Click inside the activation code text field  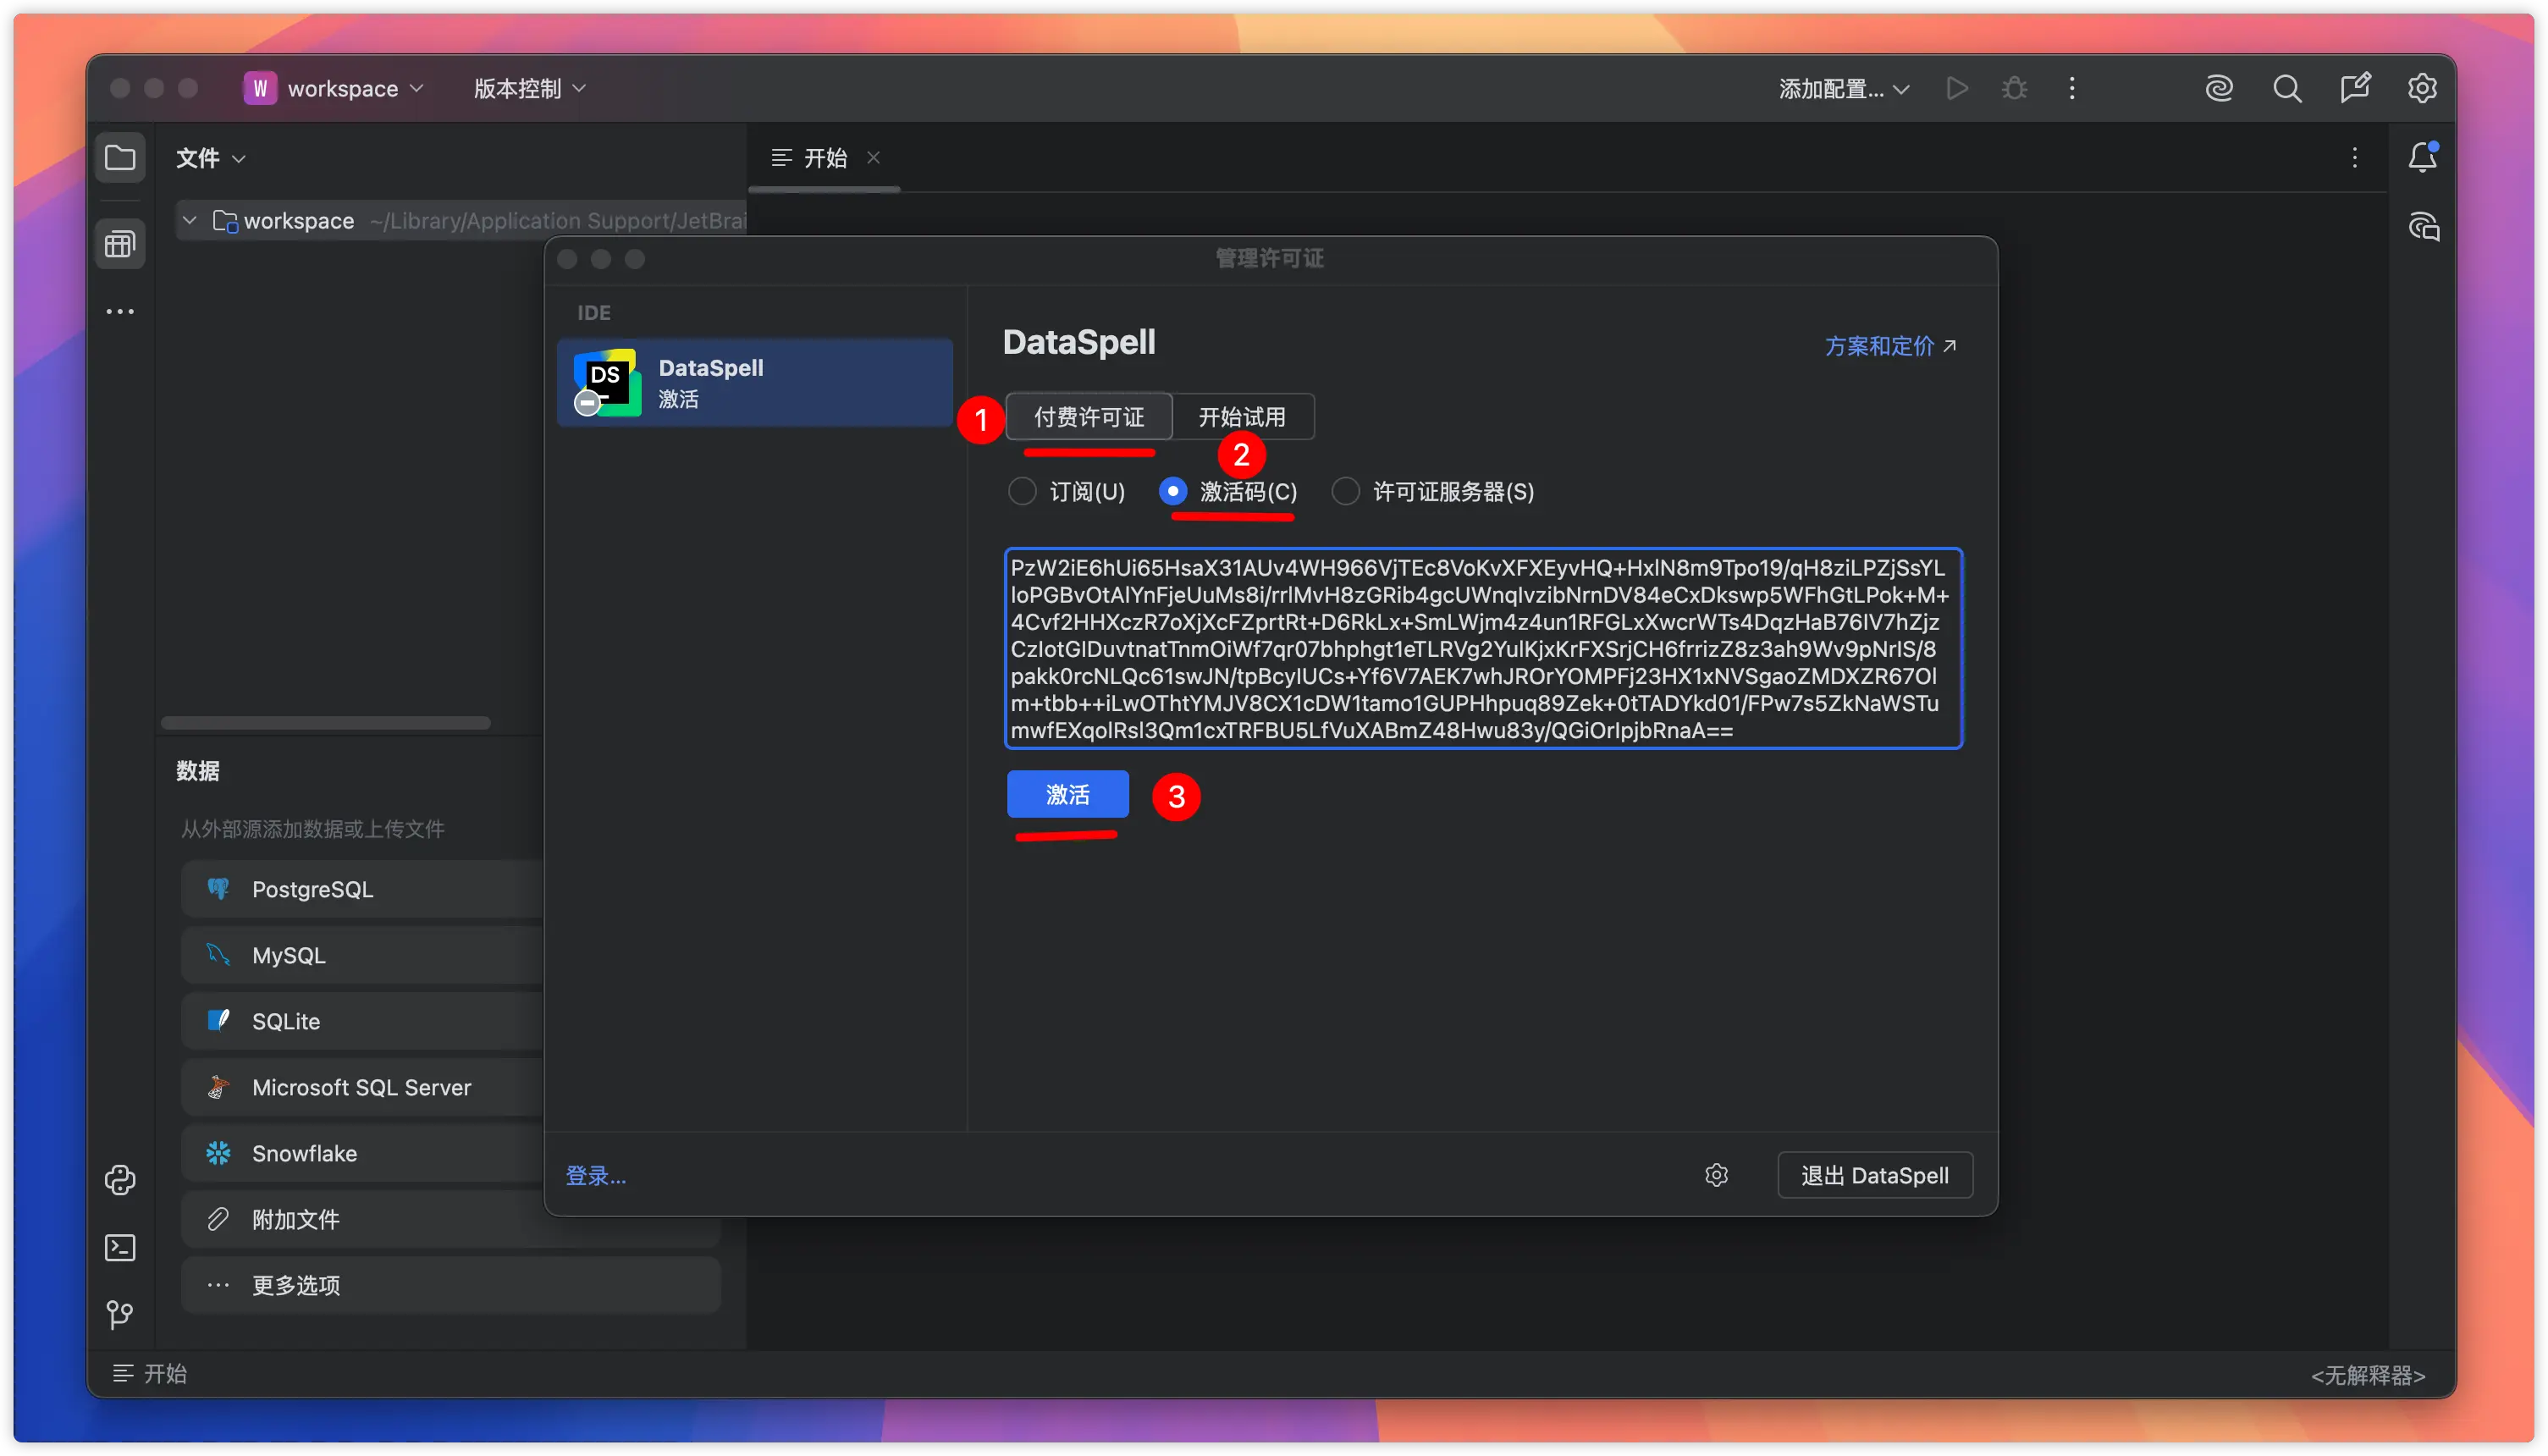[1483, 648]
